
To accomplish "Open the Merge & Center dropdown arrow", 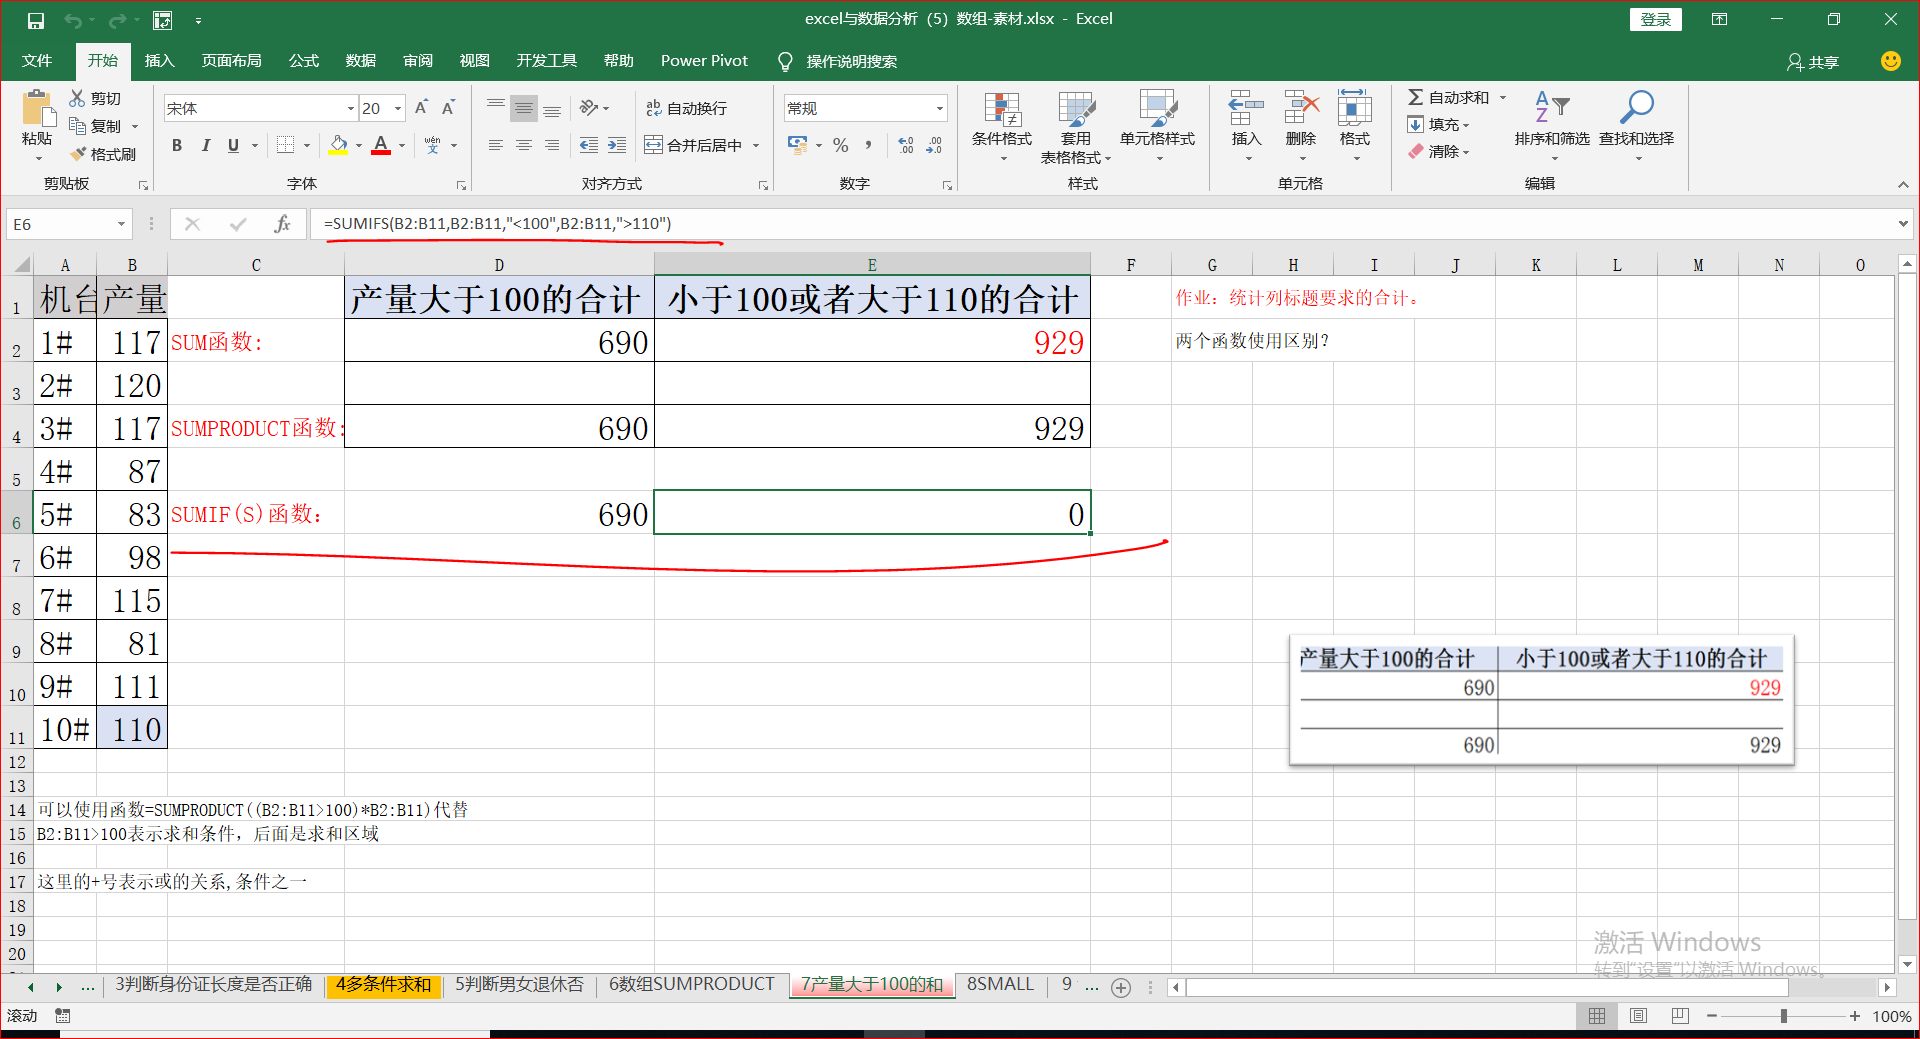I will [756, 145].
